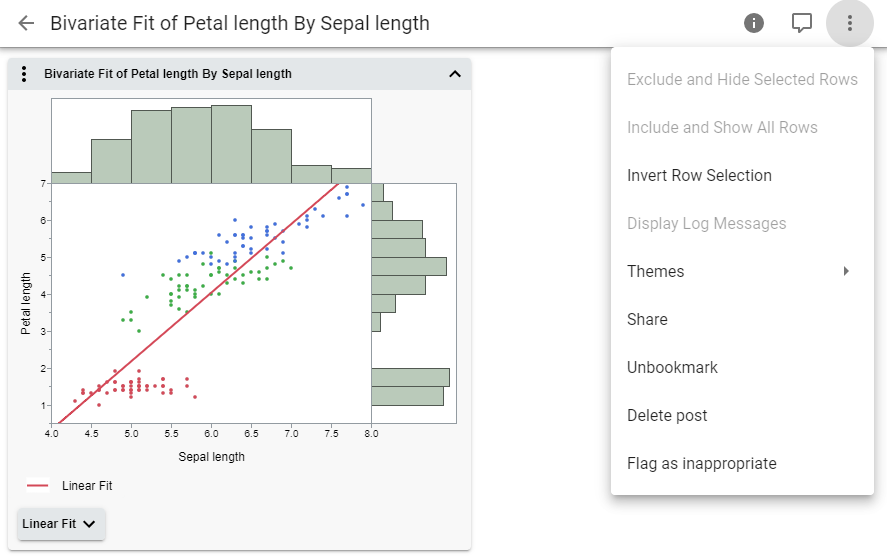
Task: Click Unbookmark in the menu
Action: coord(672,367)
